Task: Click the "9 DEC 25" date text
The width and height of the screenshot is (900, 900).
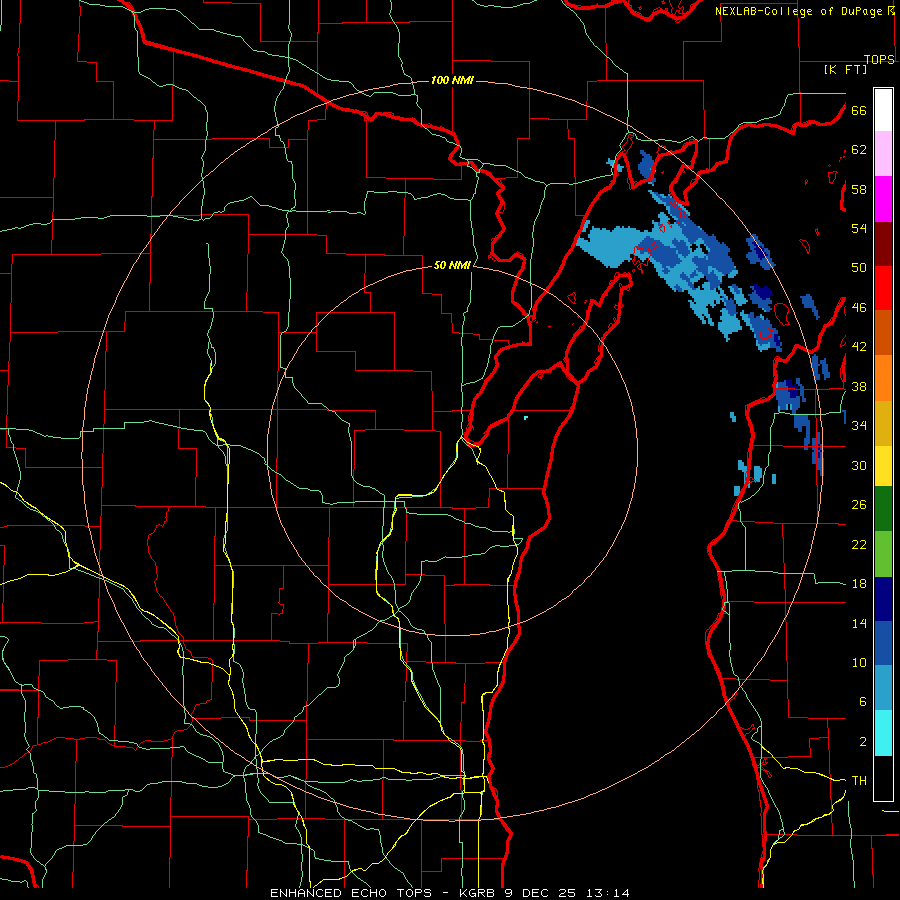Action: pos(540,893)
